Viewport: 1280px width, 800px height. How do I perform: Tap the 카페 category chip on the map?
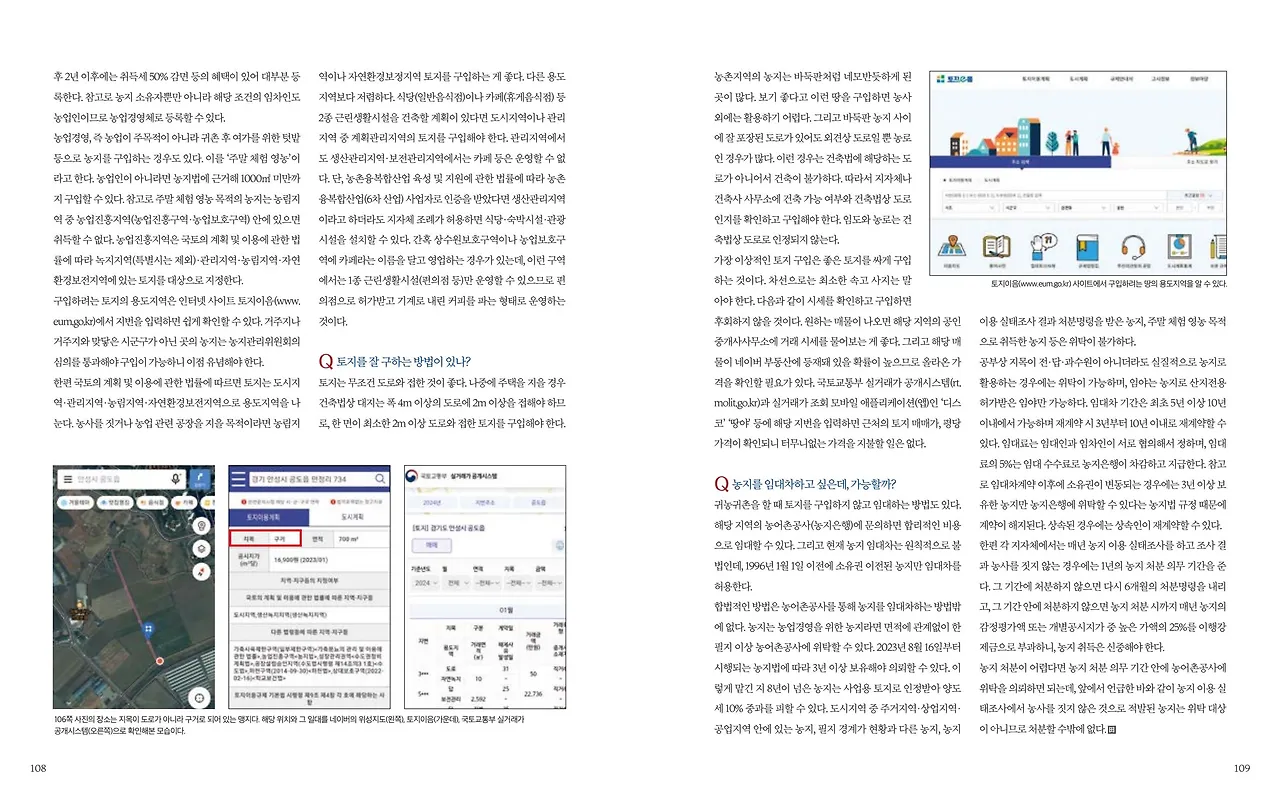click(x=185, y=501)
